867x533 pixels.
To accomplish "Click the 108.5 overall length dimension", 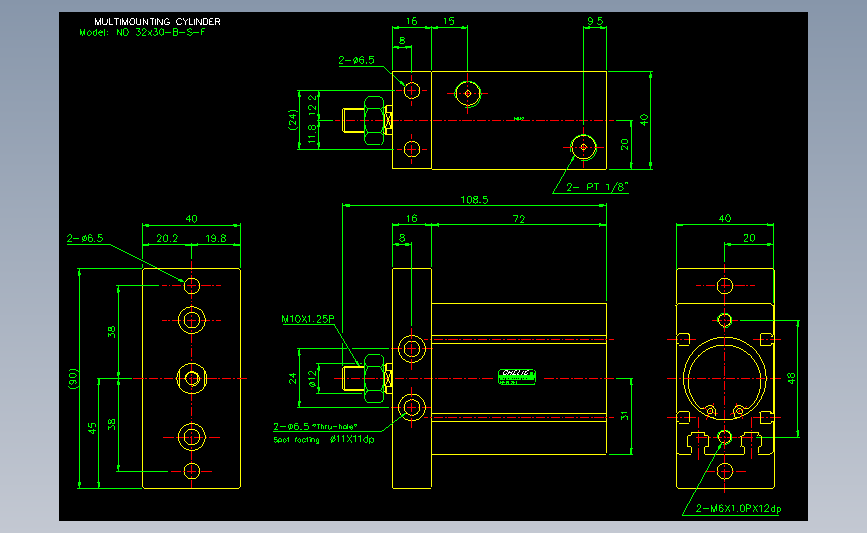I will 474,200.
